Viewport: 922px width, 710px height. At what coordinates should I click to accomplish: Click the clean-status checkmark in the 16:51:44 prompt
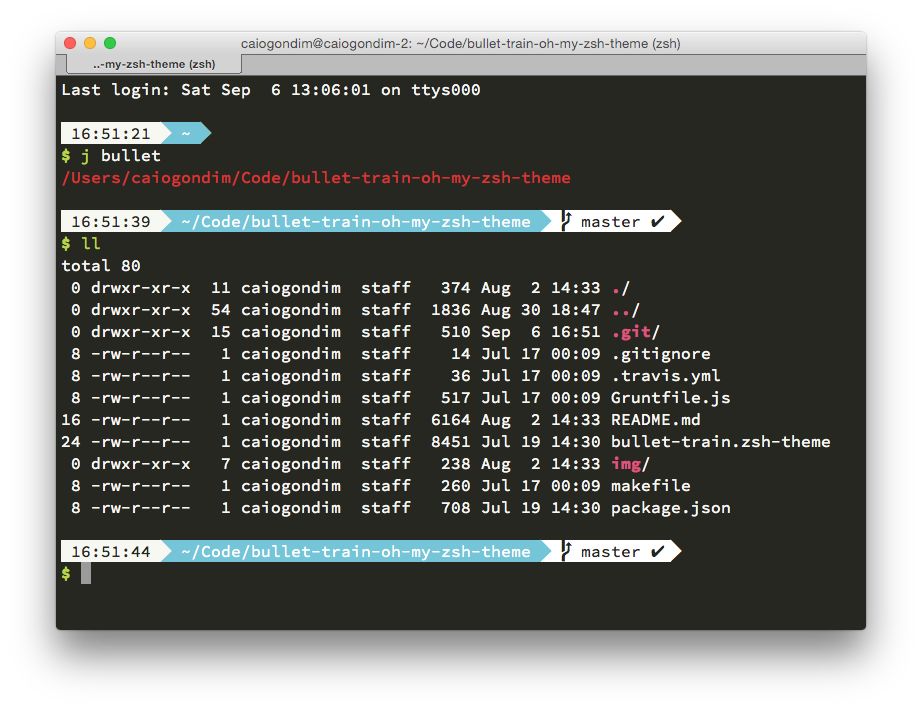(x=657, y=551)
